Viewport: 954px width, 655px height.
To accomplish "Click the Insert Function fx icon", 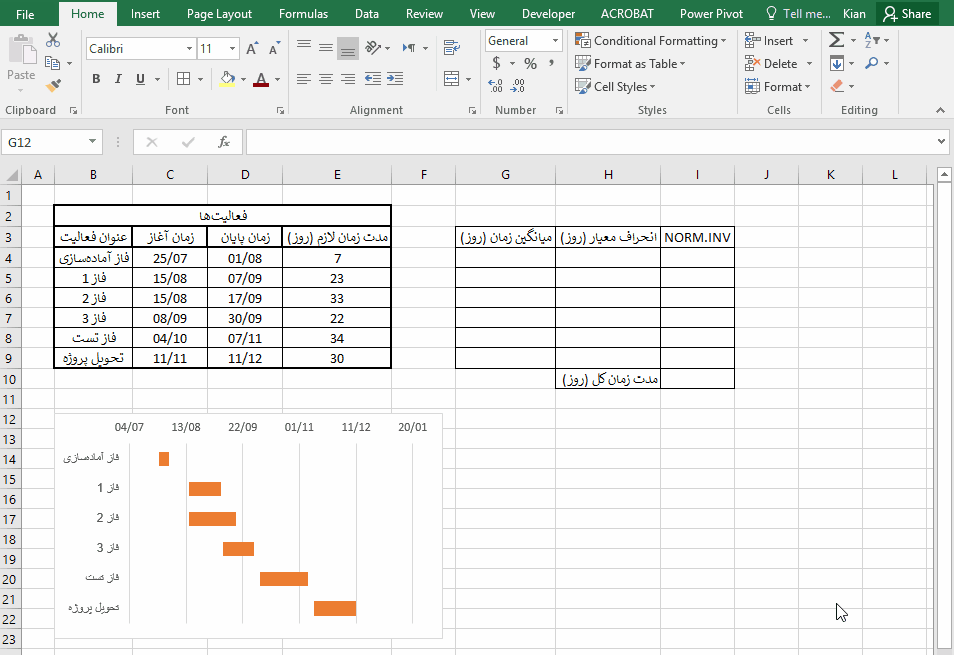I will (224, 142).
